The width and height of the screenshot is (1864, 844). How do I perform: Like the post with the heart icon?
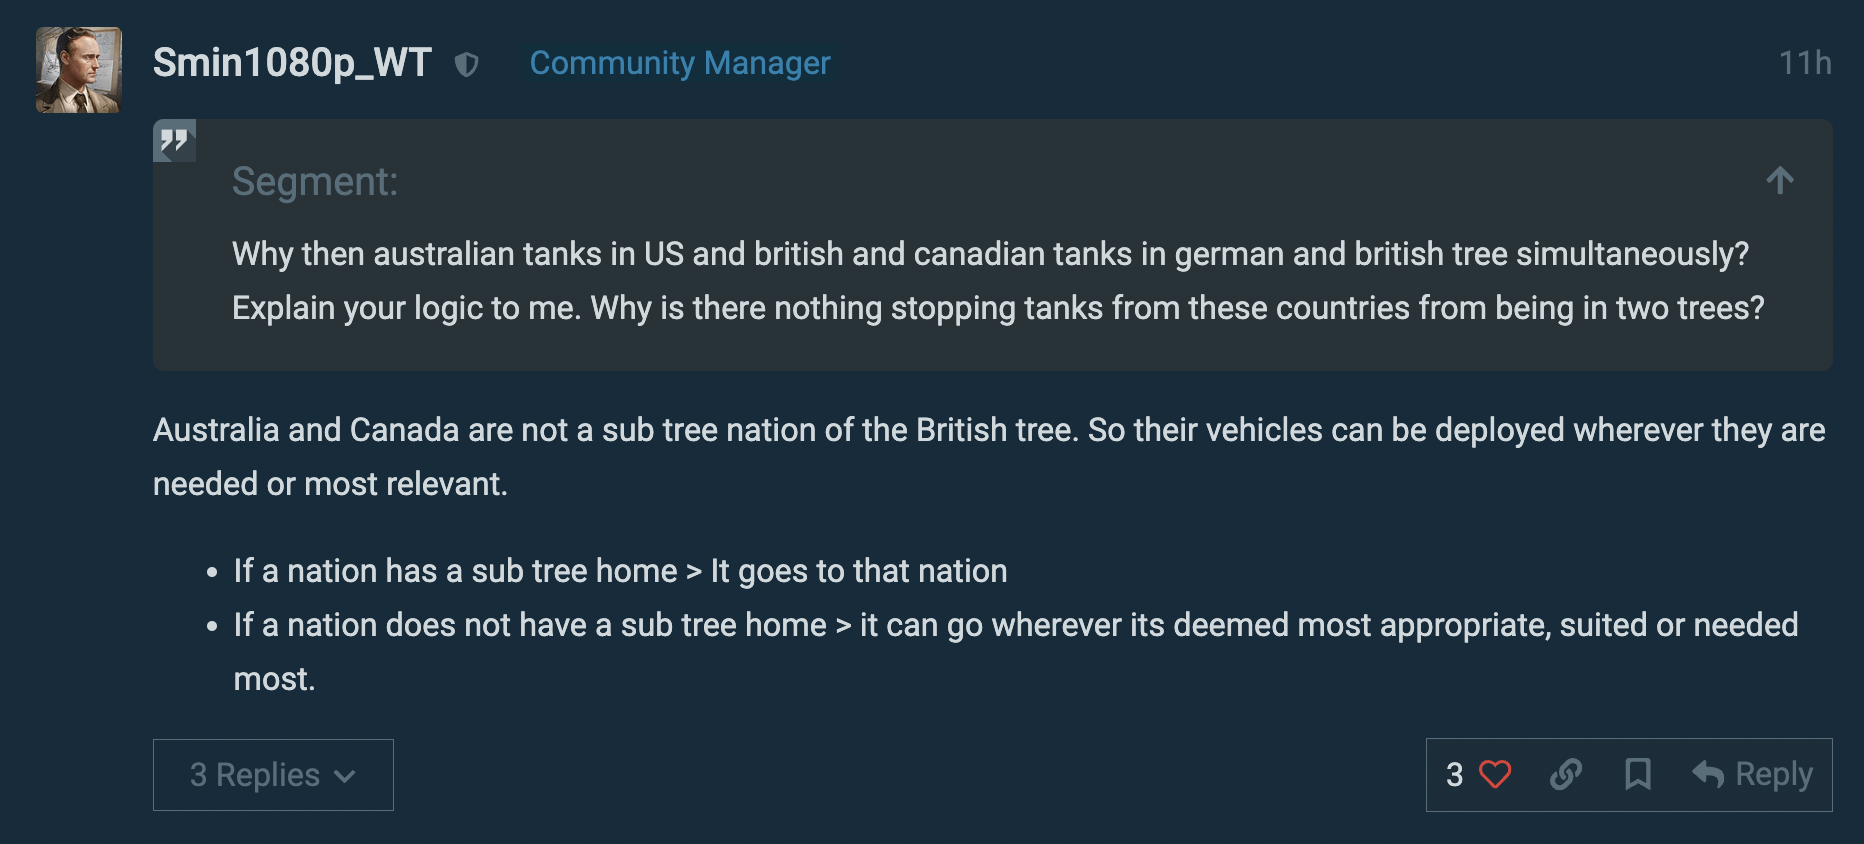[x=1495, y=774]
